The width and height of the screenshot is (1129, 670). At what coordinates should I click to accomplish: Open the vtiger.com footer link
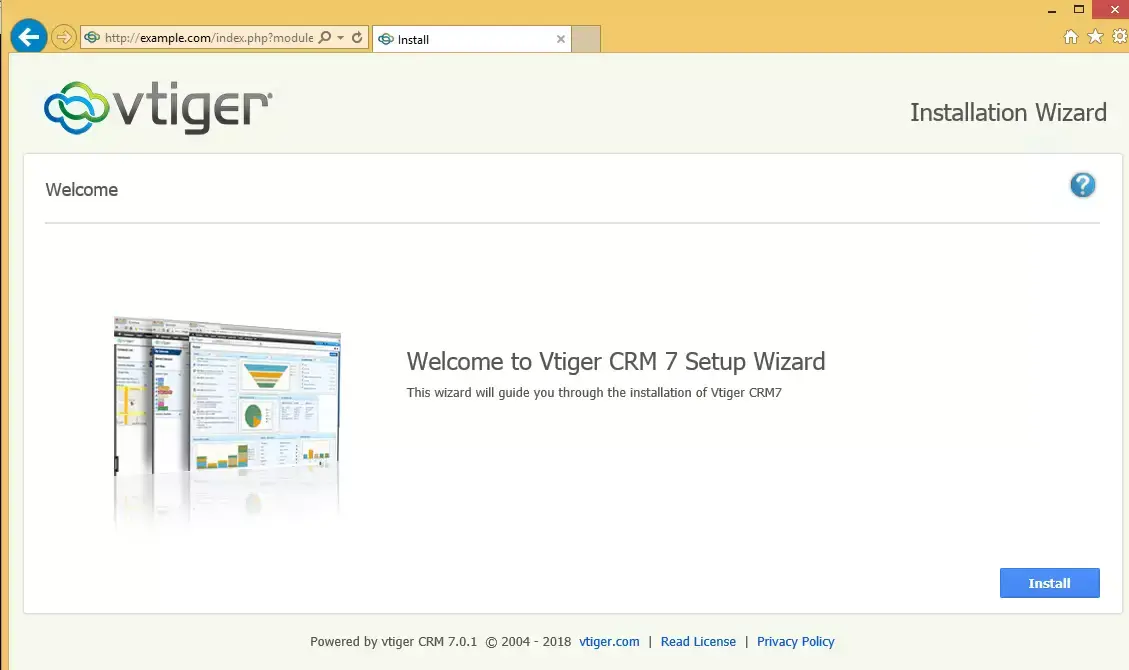[x=609, y=641]
